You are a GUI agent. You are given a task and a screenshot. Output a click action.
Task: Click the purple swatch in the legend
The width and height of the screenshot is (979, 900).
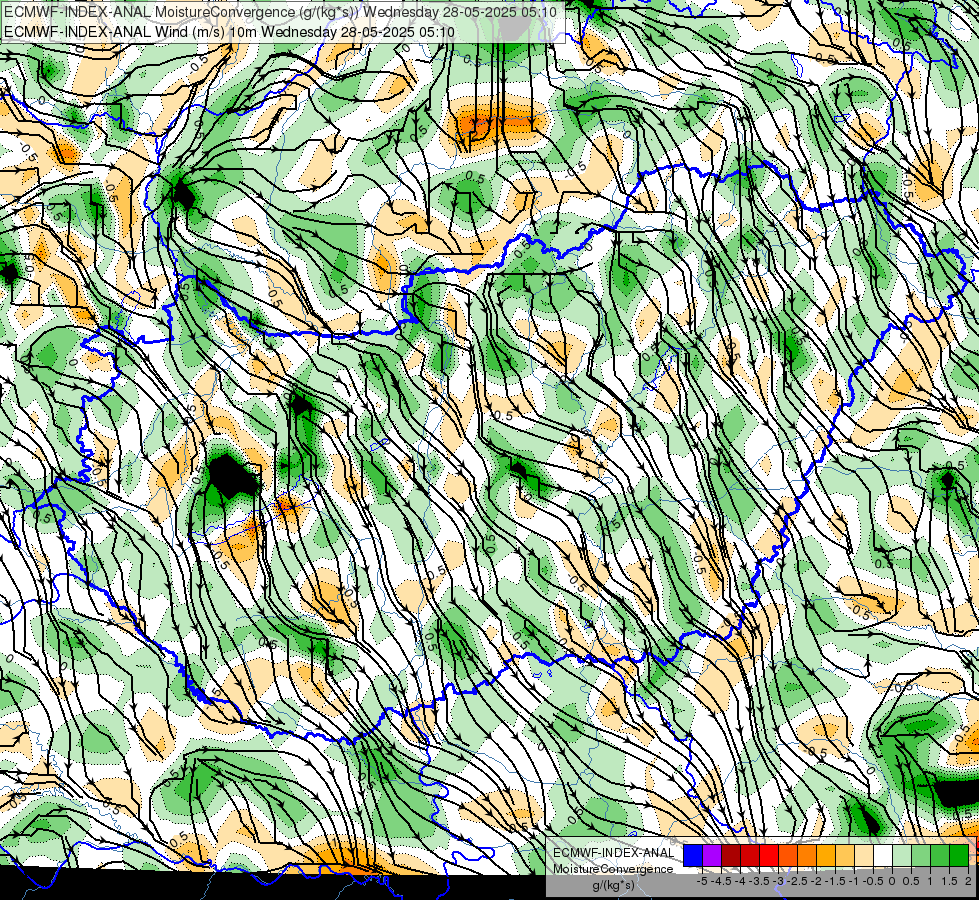[712, 855]
